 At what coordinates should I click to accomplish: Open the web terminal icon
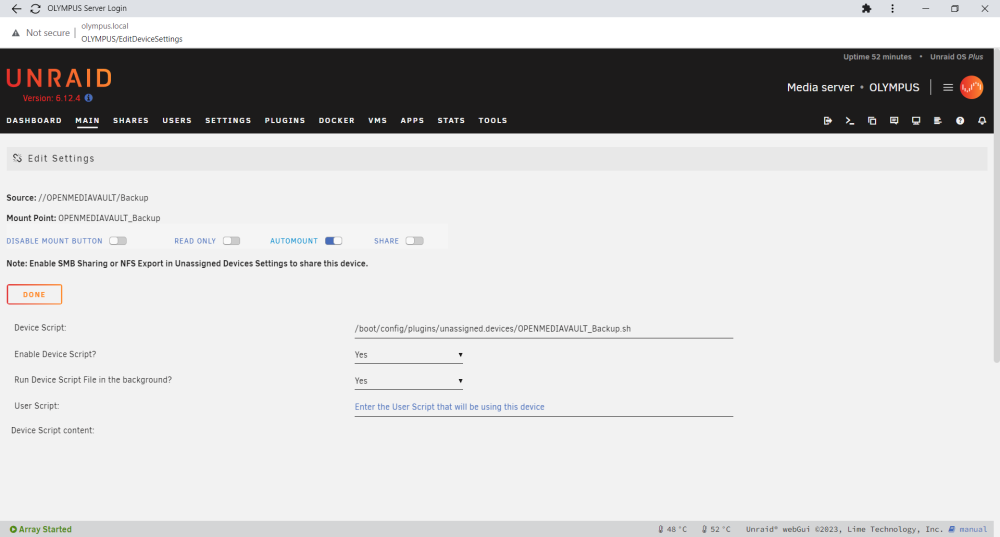pos(849,121)
